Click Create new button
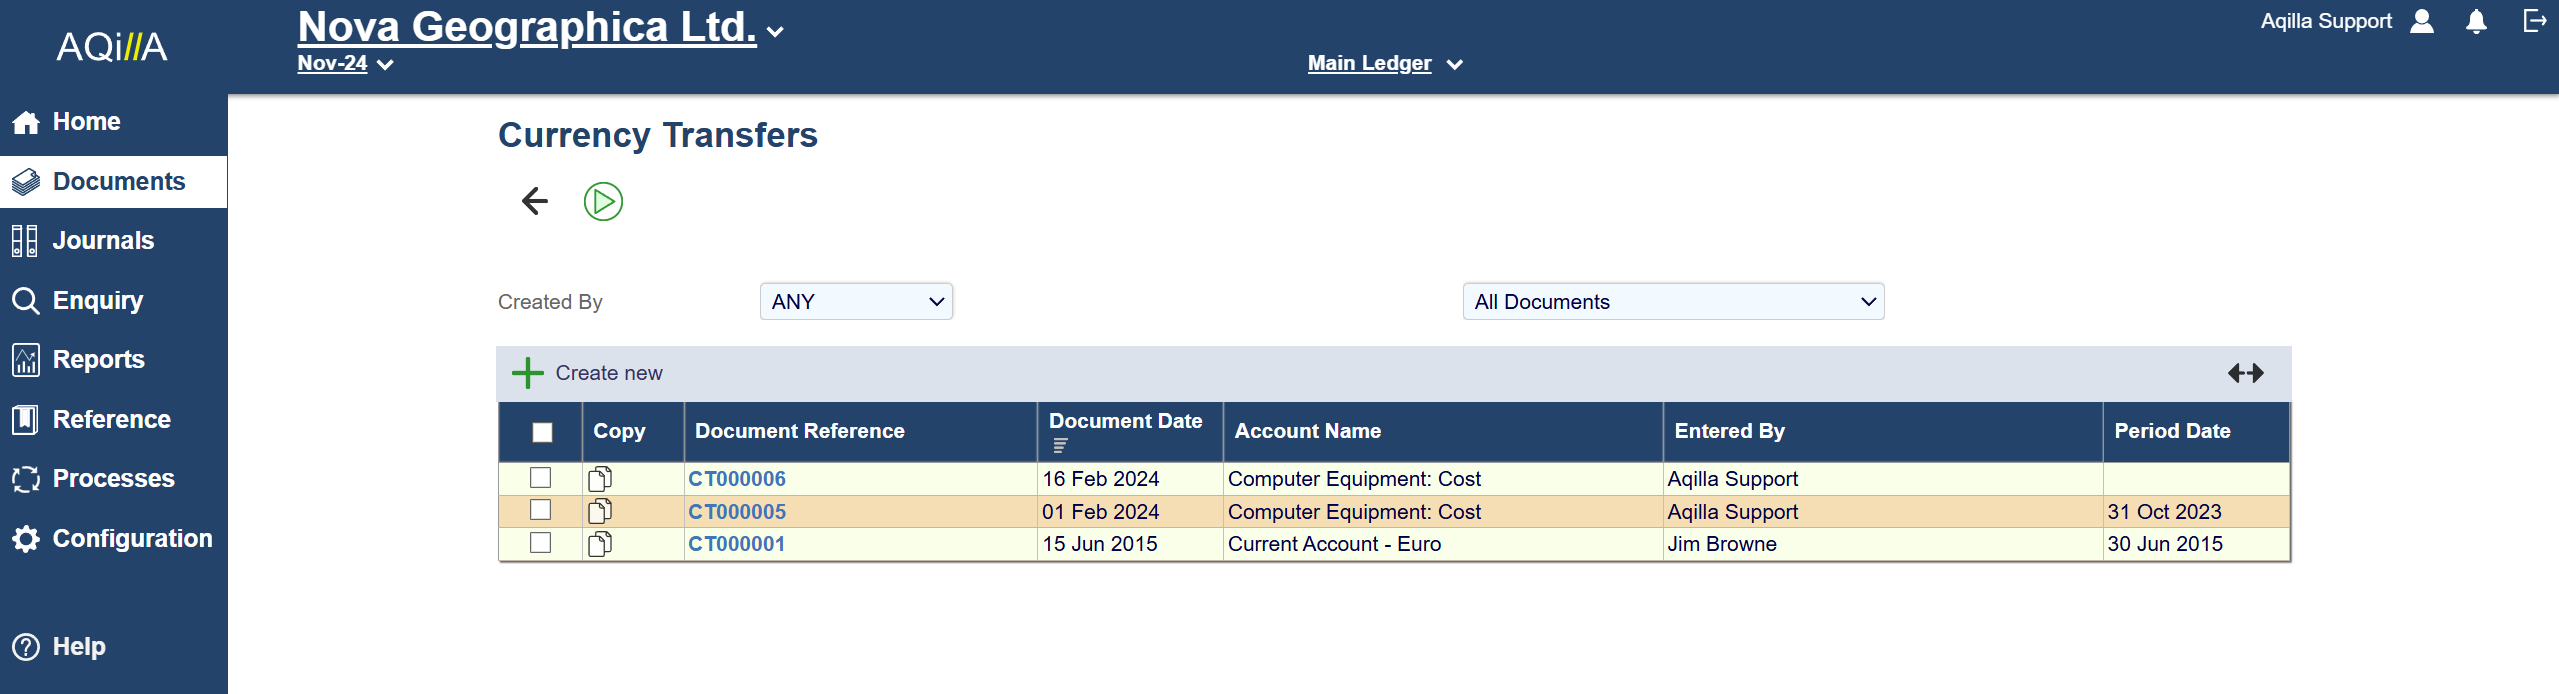 pyautogui.click(x=588, y=373)
